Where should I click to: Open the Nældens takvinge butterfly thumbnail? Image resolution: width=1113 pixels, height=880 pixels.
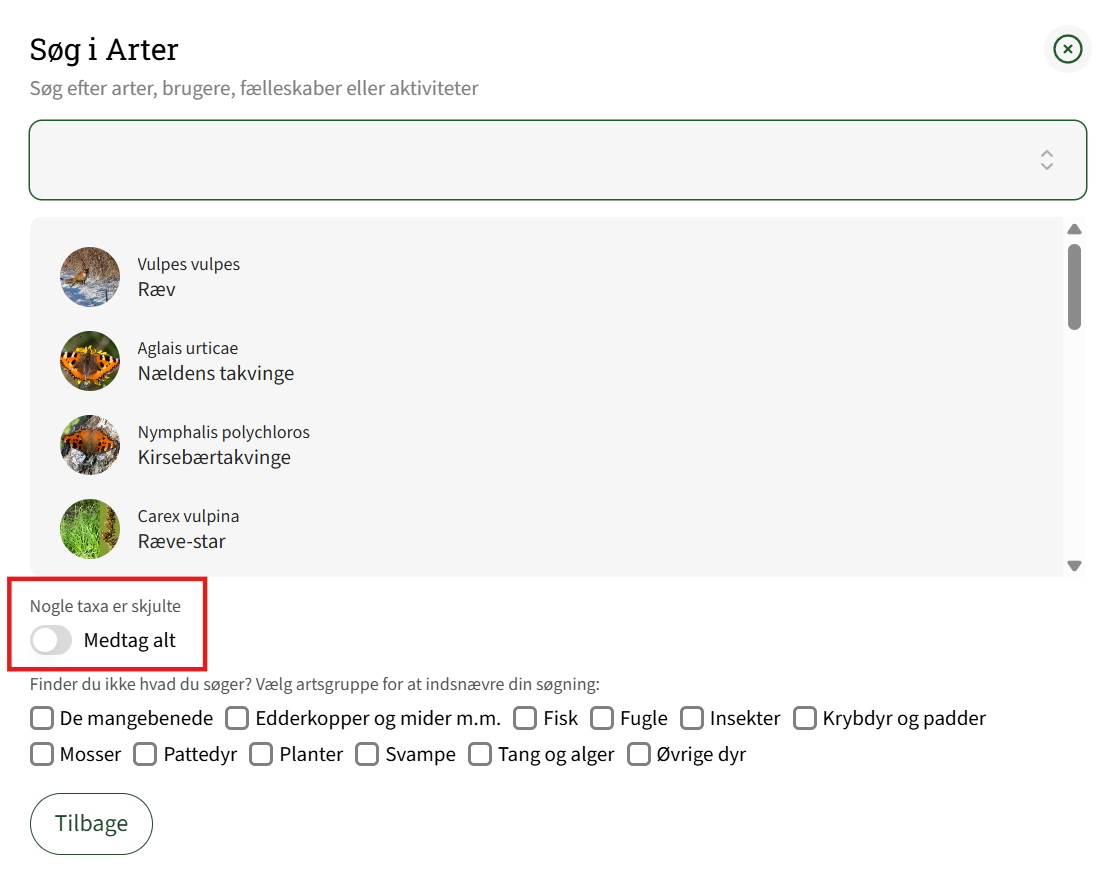pos(90,361)
